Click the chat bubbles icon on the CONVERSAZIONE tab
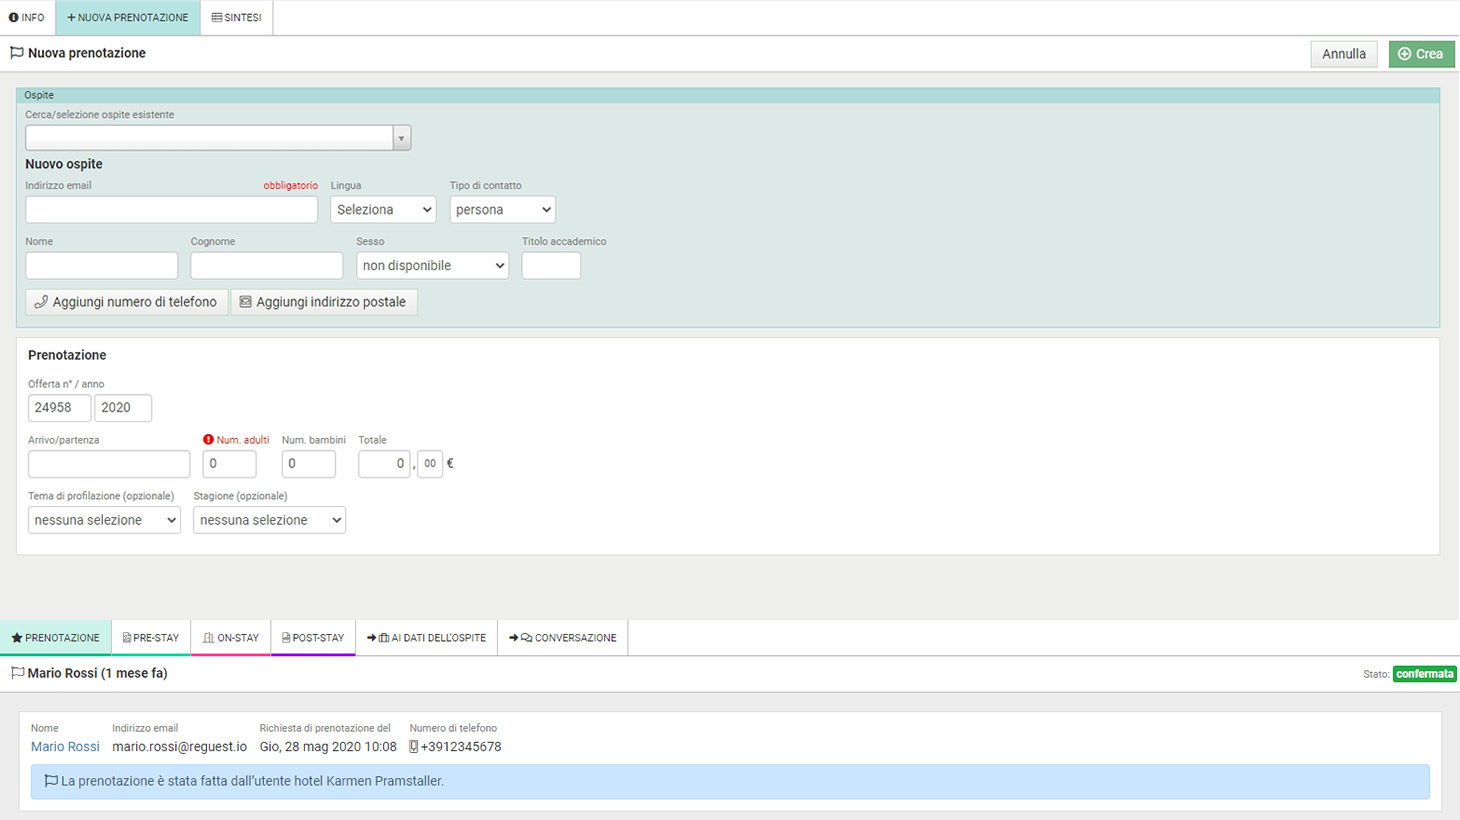 pyautogui.click(x=526, y=638)
